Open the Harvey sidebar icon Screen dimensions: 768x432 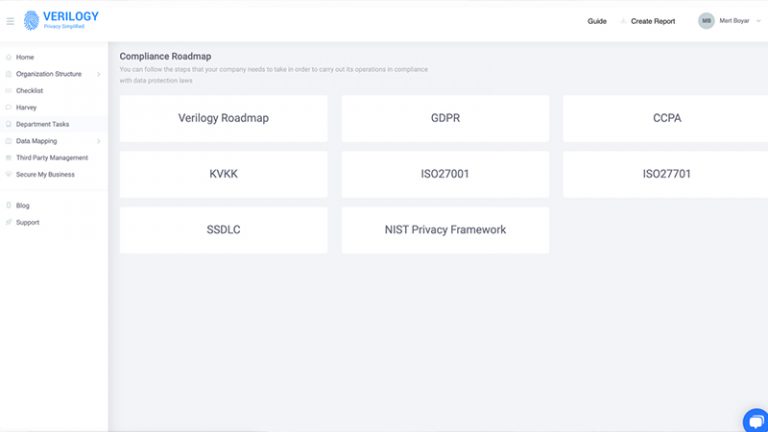coord(8,107)
